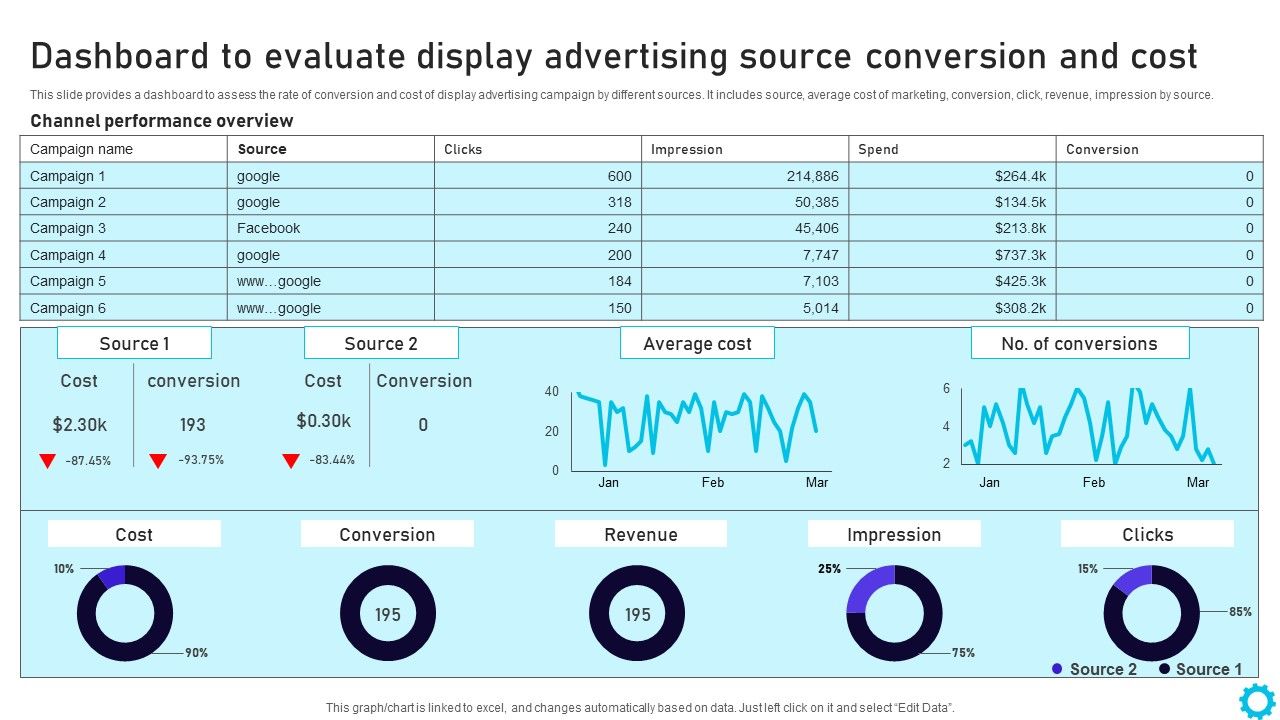Click the 45,406 impression value
1280x720 pixels.
[817, 228]
